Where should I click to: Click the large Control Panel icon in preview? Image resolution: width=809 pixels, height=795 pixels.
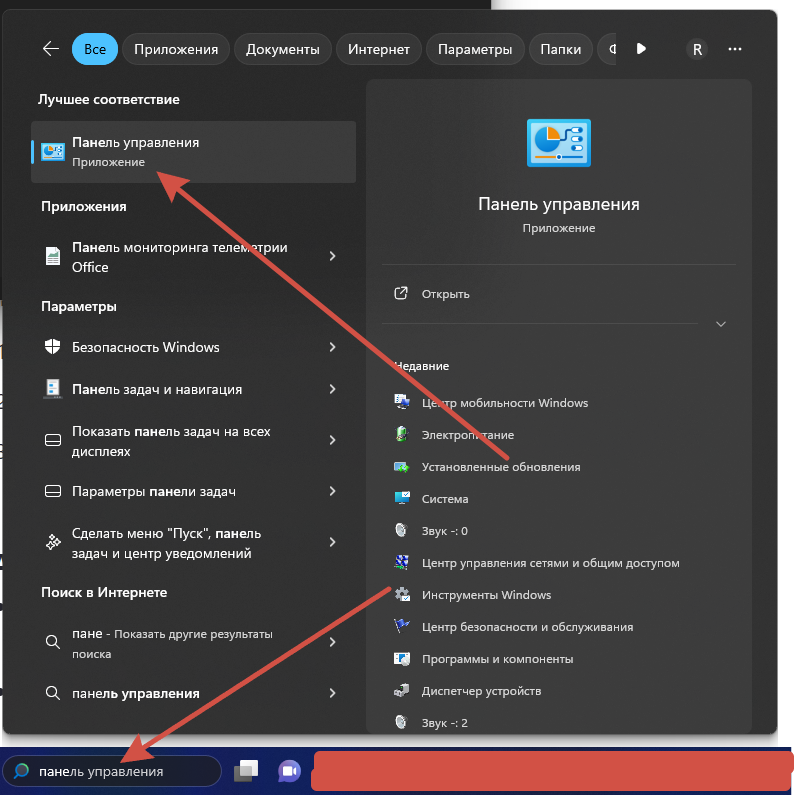pos(559,143)
